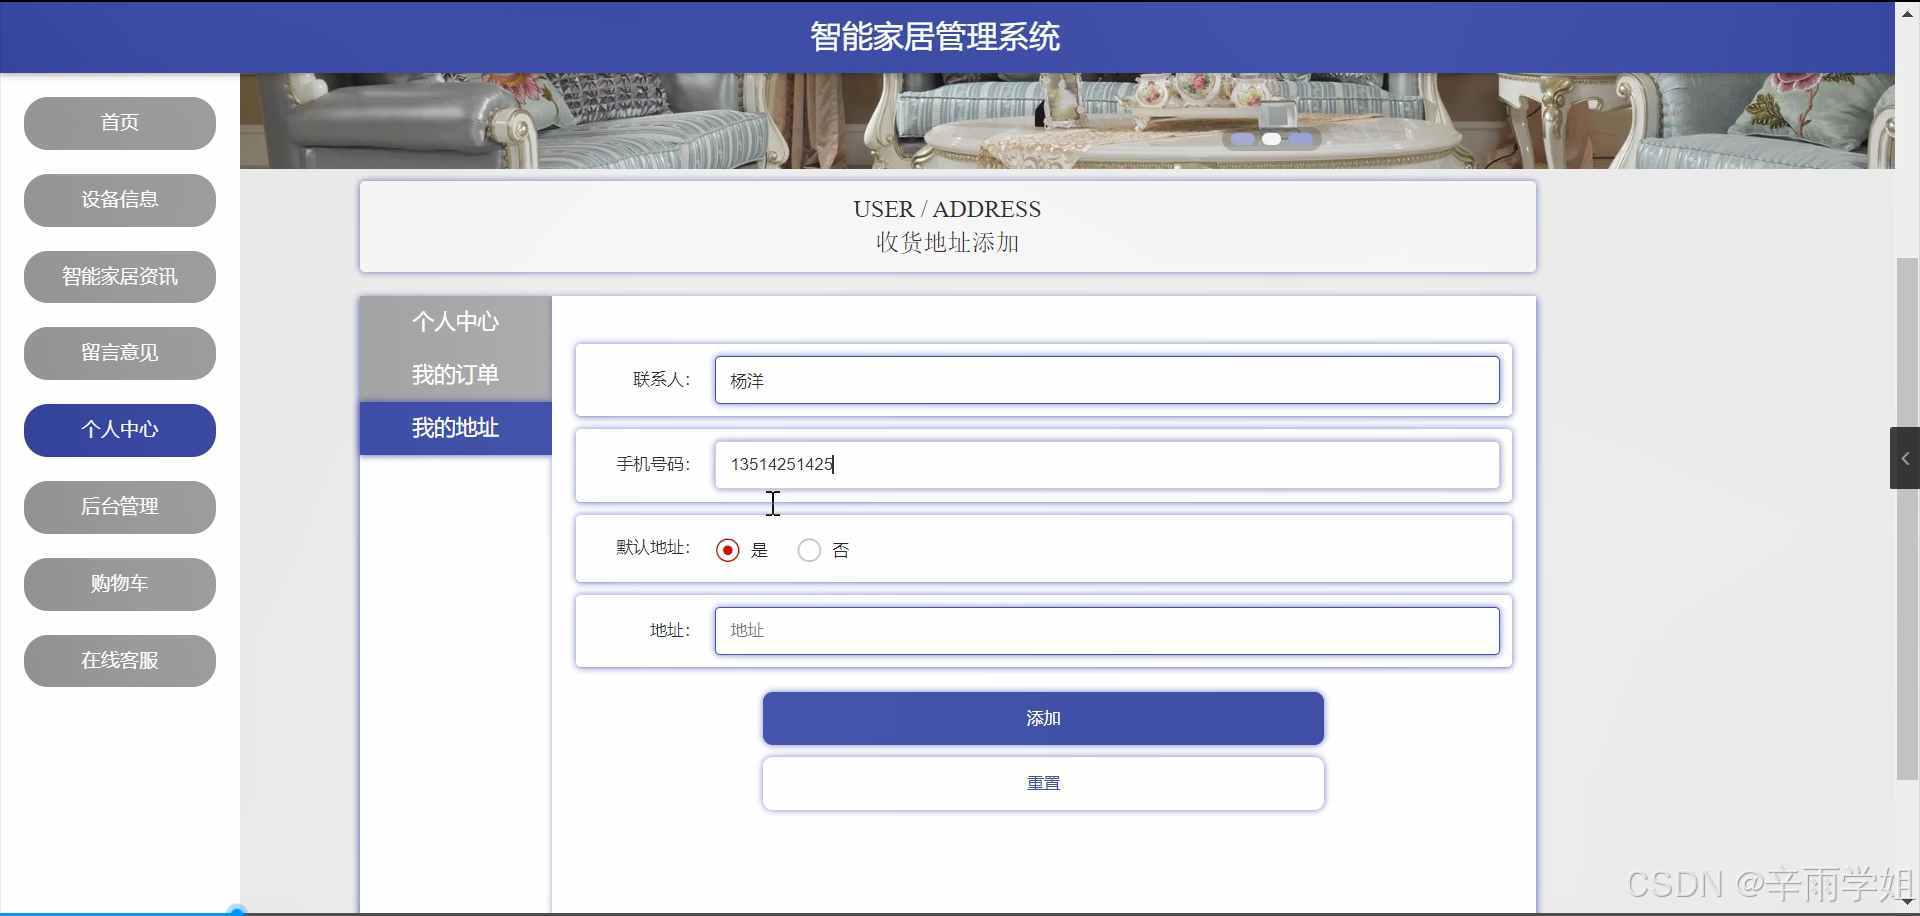This screenshot has height=916, width=1920.
Task: Collapse the right side panel chevron
Action: click(1905, 458)
